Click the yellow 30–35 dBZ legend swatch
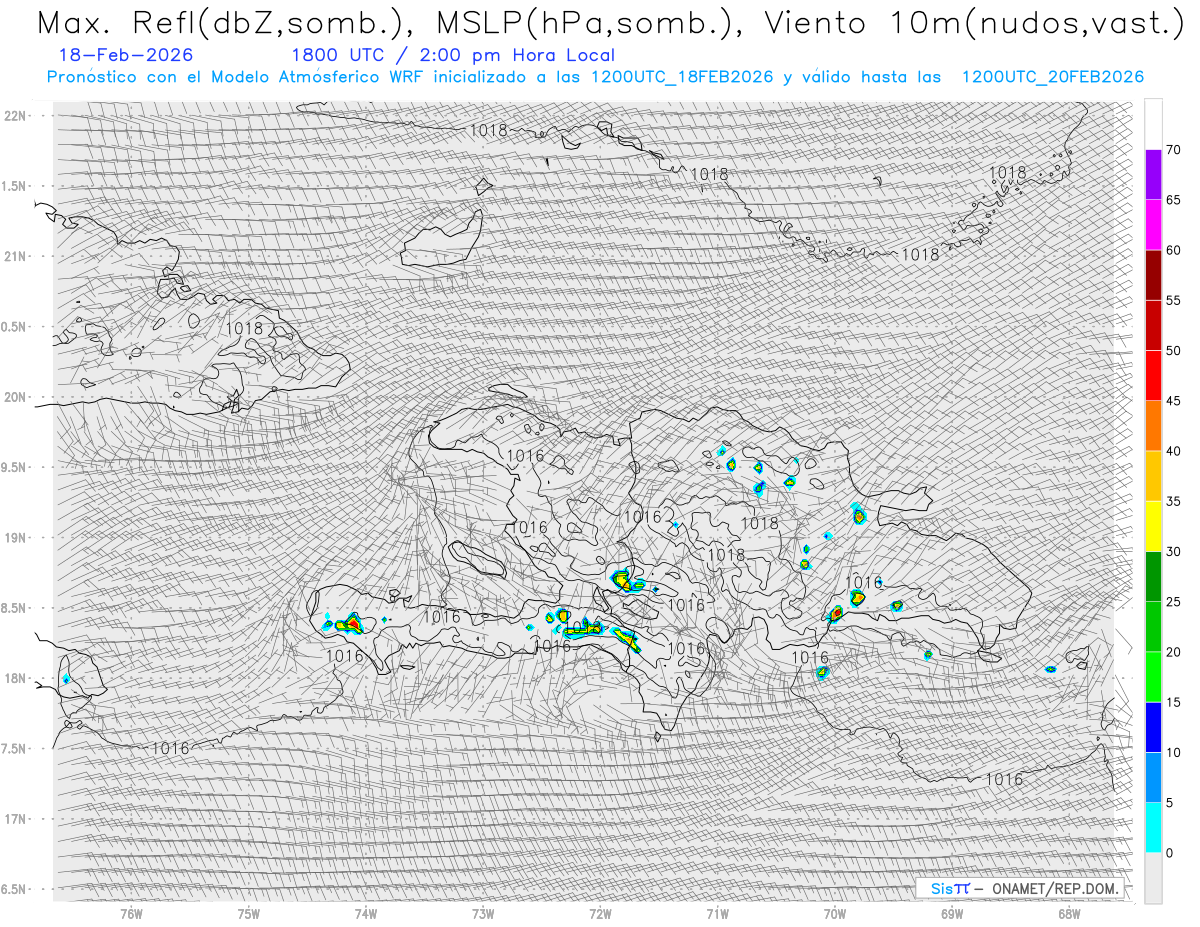The image size is (1200, 927). point(1153,526)
